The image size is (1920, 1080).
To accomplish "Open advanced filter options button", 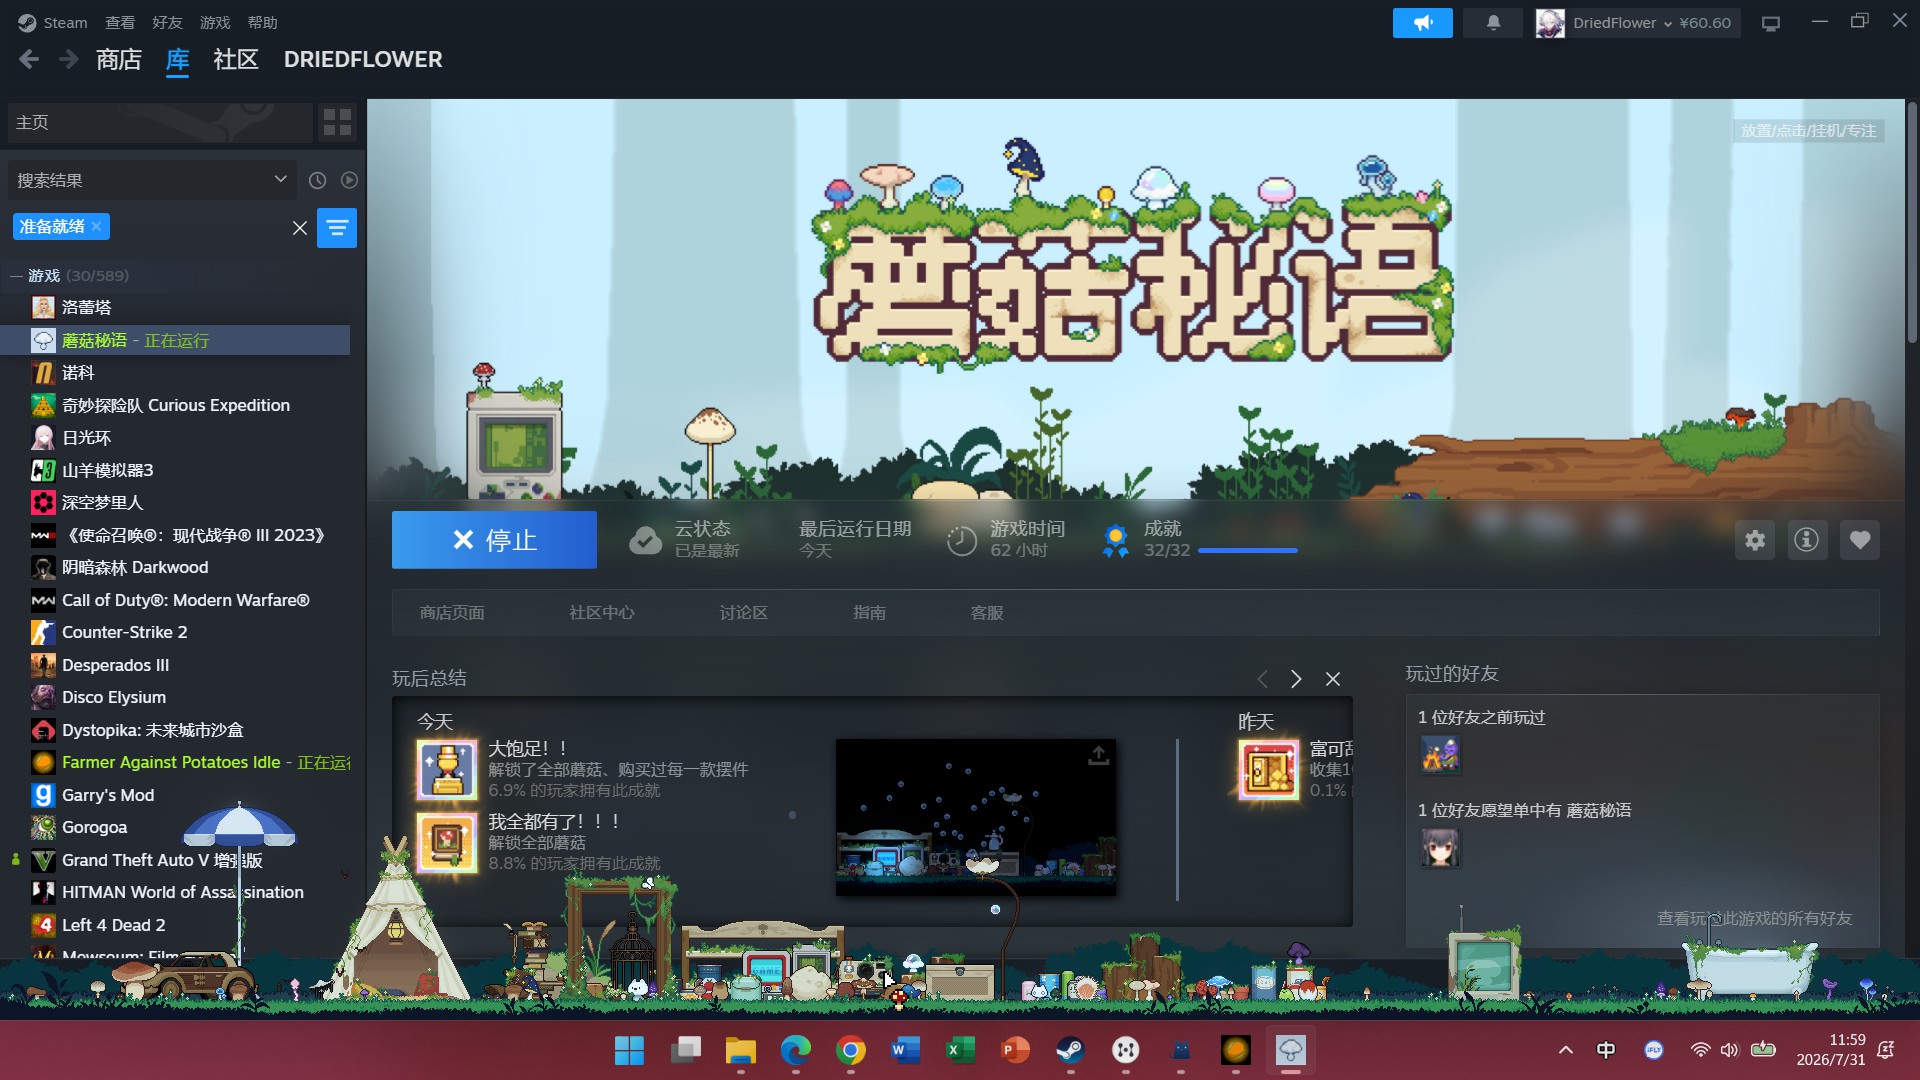I will [x=337, y=228].
